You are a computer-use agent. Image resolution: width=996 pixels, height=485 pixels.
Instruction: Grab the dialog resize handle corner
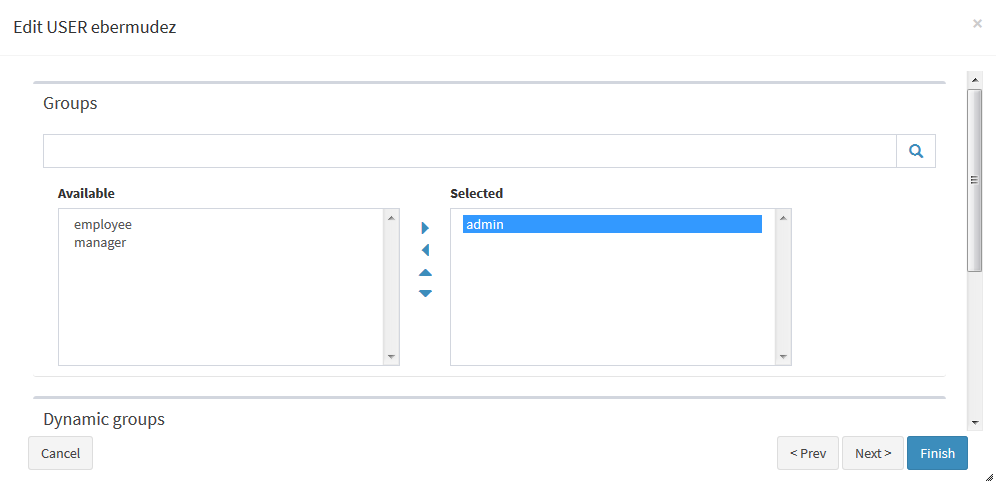click(x=989, y=477)
